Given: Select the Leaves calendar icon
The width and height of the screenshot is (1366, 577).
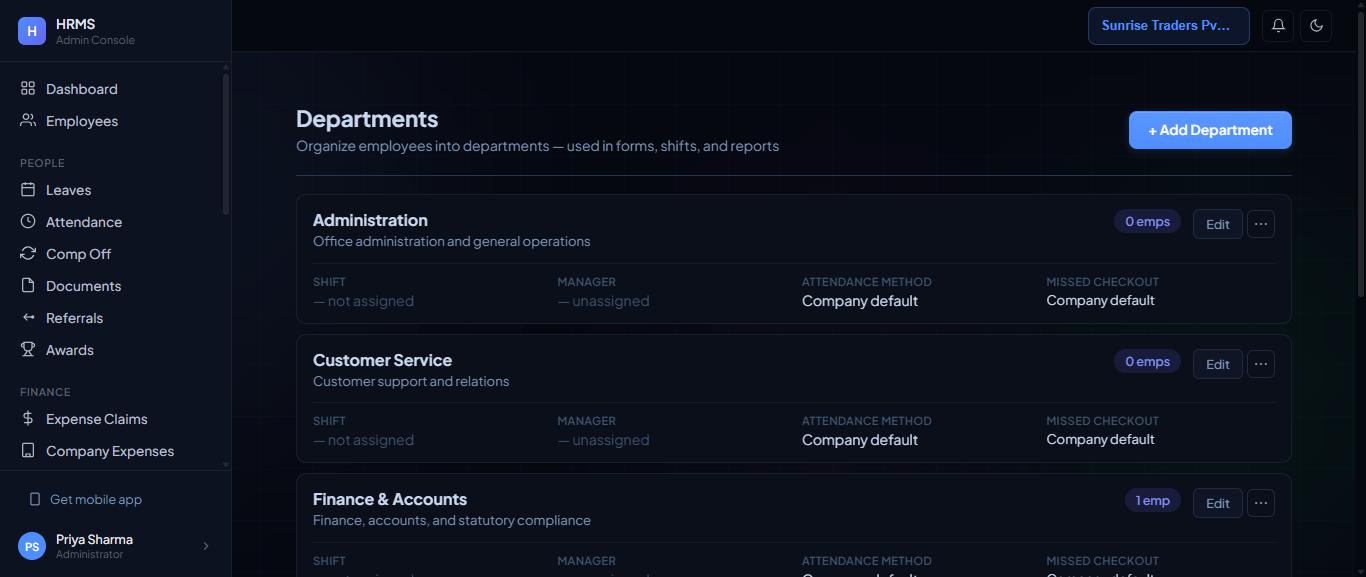Looking at the screenshot, I should (x=28, y=190).
